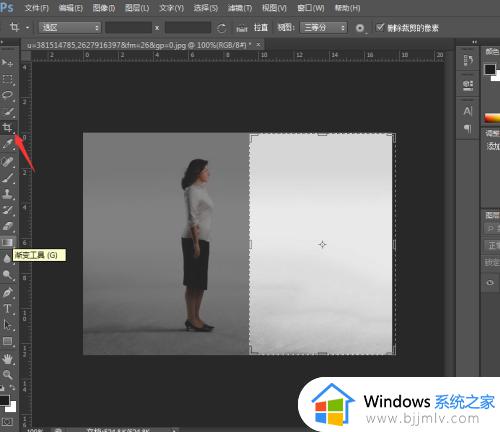Click the crop height input field
Viewport: 500px width, 432px height.
[188, 28]
